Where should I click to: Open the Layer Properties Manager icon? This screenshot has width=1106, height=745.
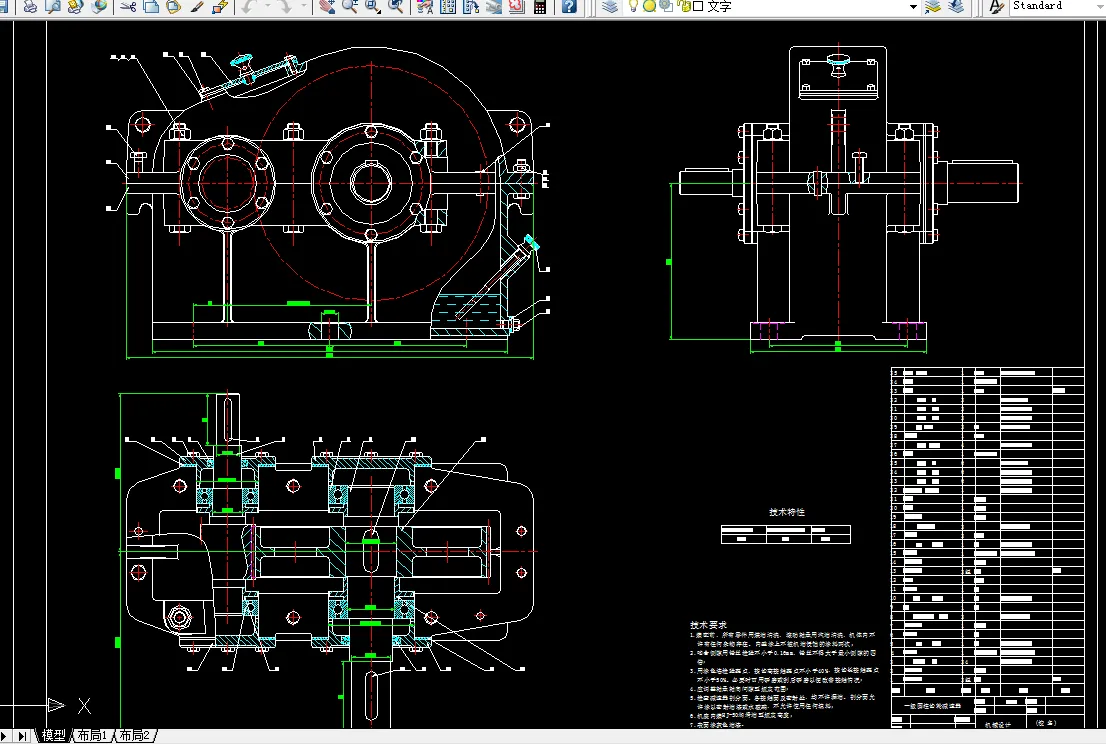[x=609, y=6]
